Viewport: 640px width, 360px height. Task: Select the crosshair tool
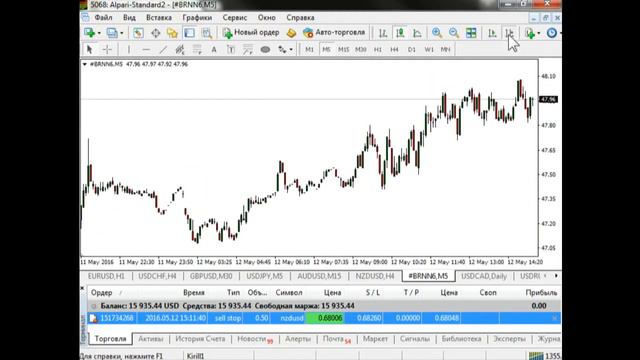[x=107, y=49]
